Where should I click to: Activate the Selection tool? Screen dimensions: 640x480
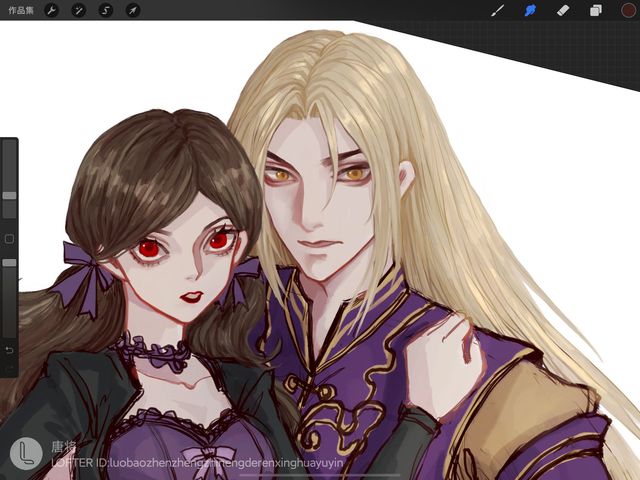105,10
